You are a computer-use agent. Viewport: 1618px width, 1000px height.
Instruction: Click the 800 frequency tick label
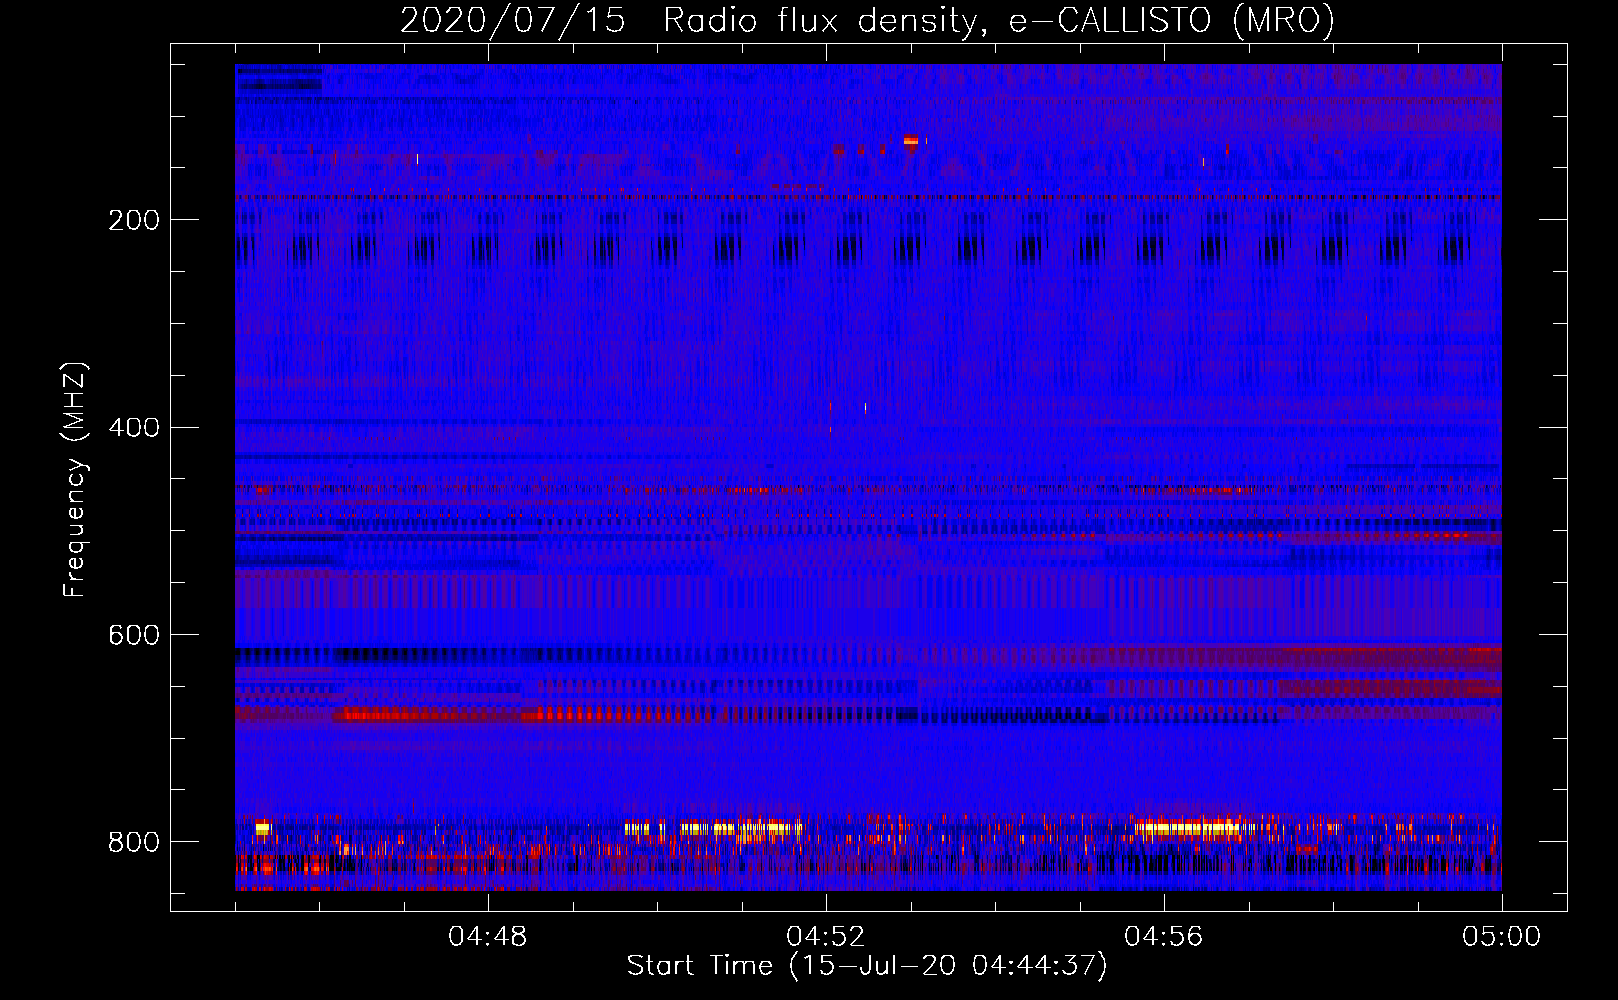pos(134,842)
